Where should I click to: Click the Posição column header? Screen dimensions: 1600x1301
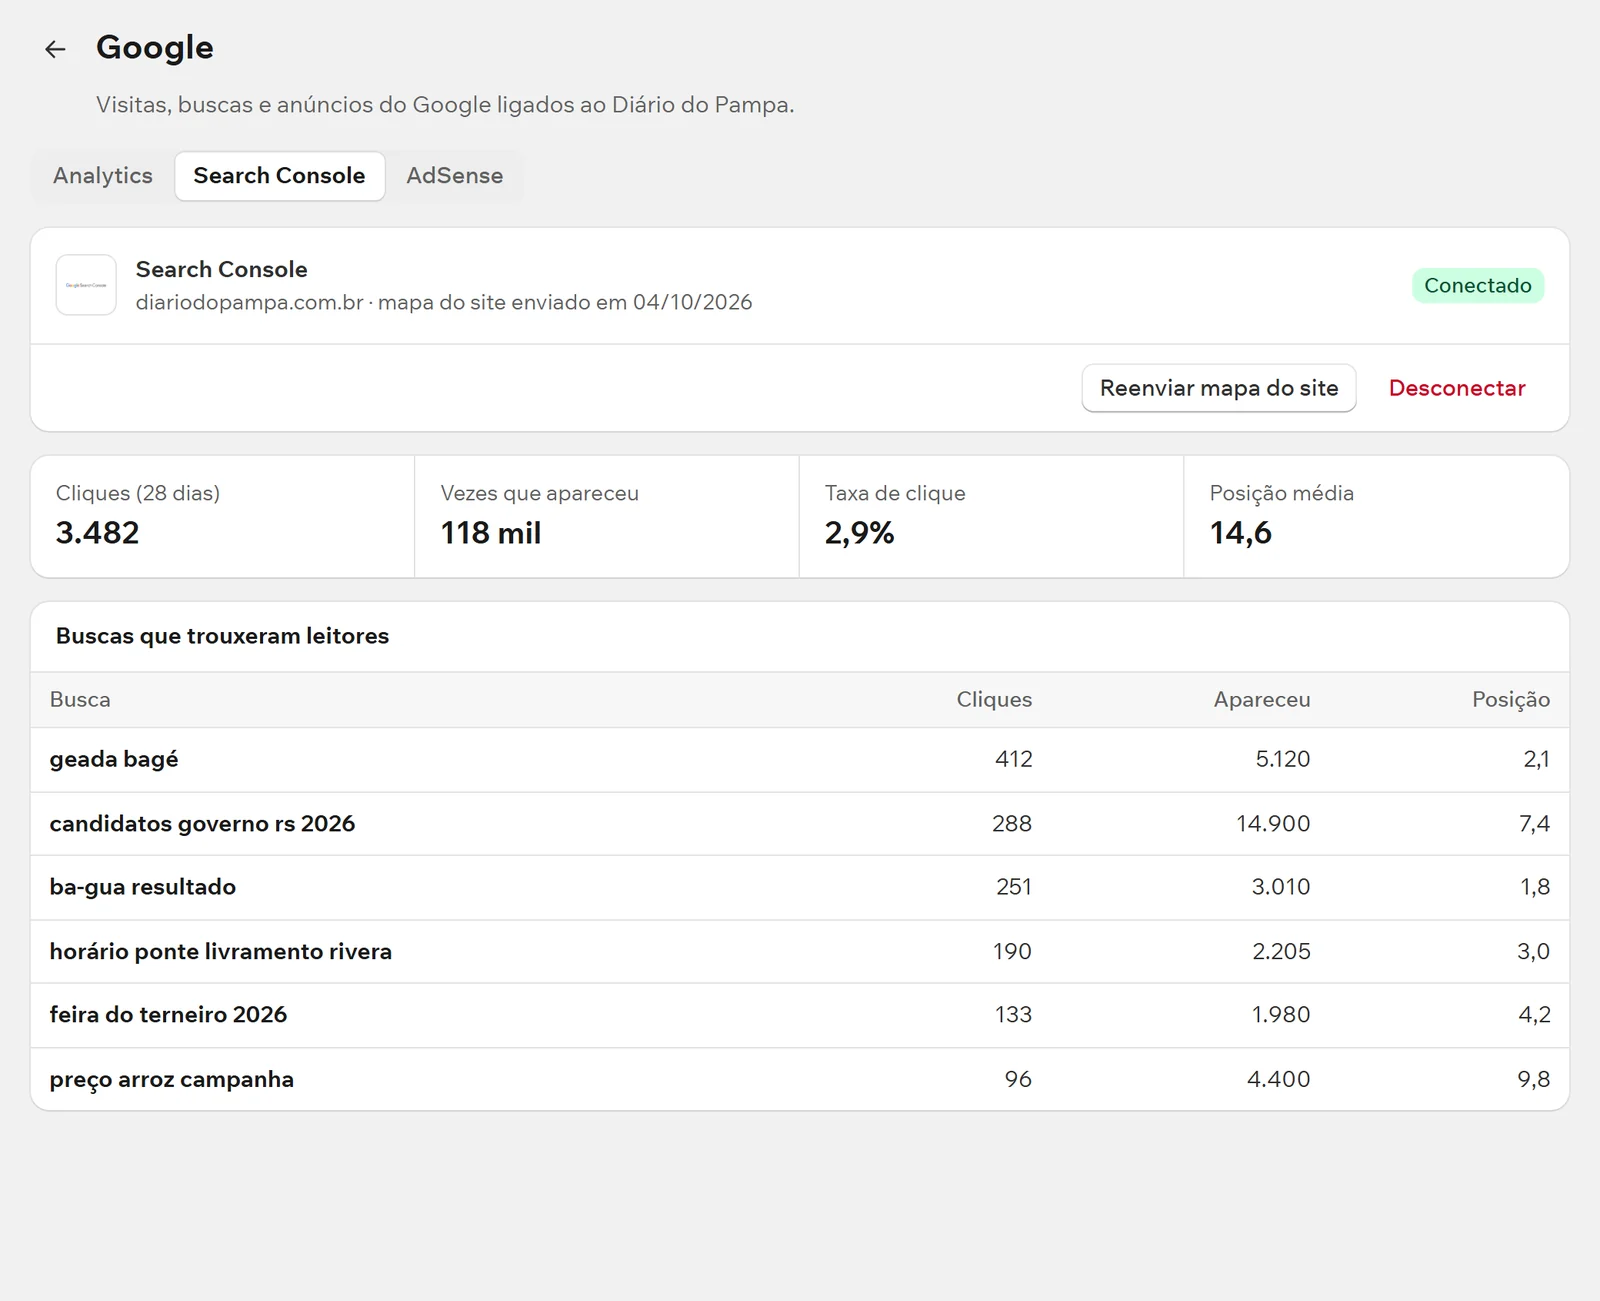(1511, 700)
